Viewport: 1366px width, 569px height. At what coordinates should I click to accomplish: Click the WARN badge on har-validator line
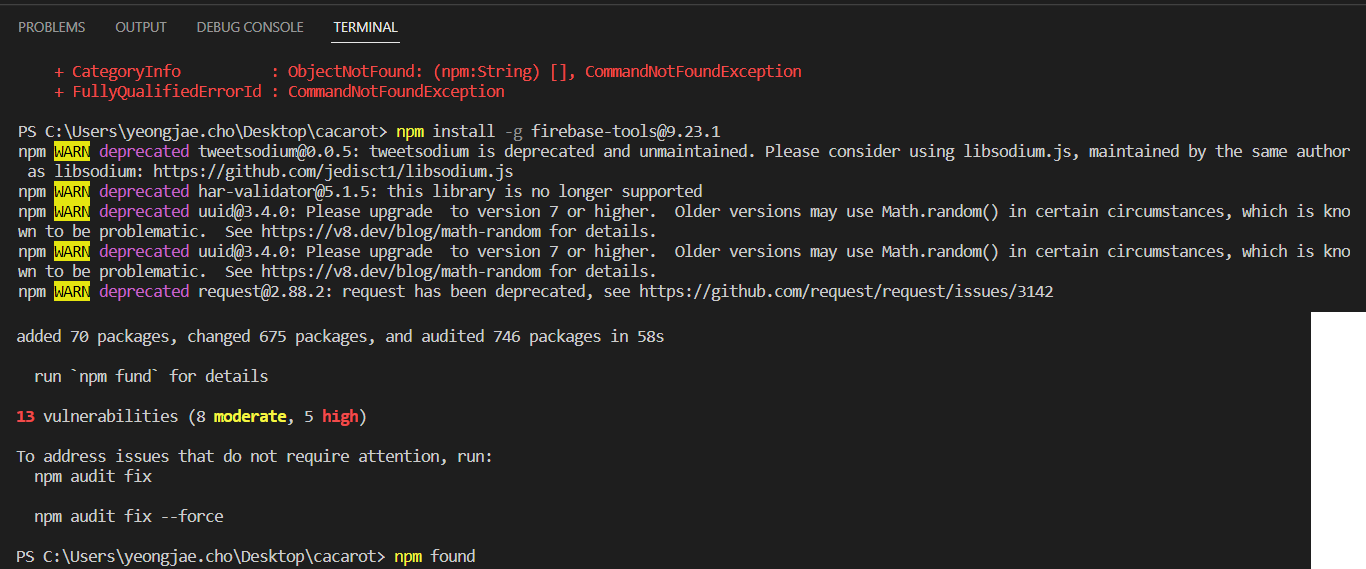72,191
